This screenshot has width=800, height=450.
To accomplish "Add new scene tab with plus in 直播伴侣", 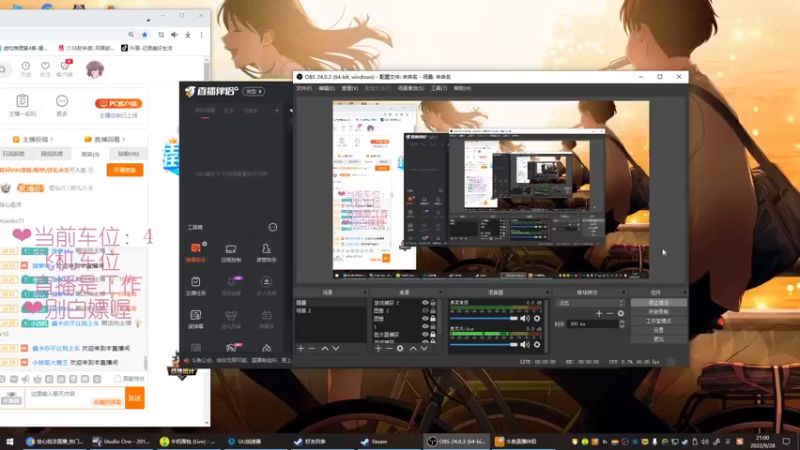I will [277, 110].
